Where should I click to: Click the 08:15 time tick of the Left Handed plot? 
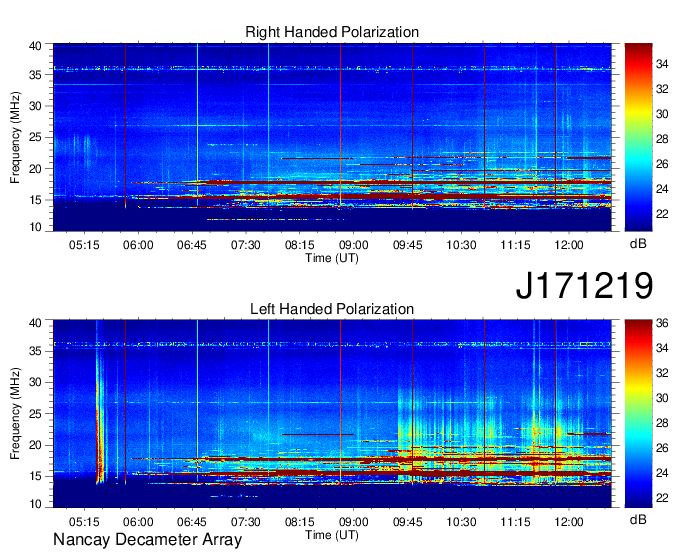point(300,522)
